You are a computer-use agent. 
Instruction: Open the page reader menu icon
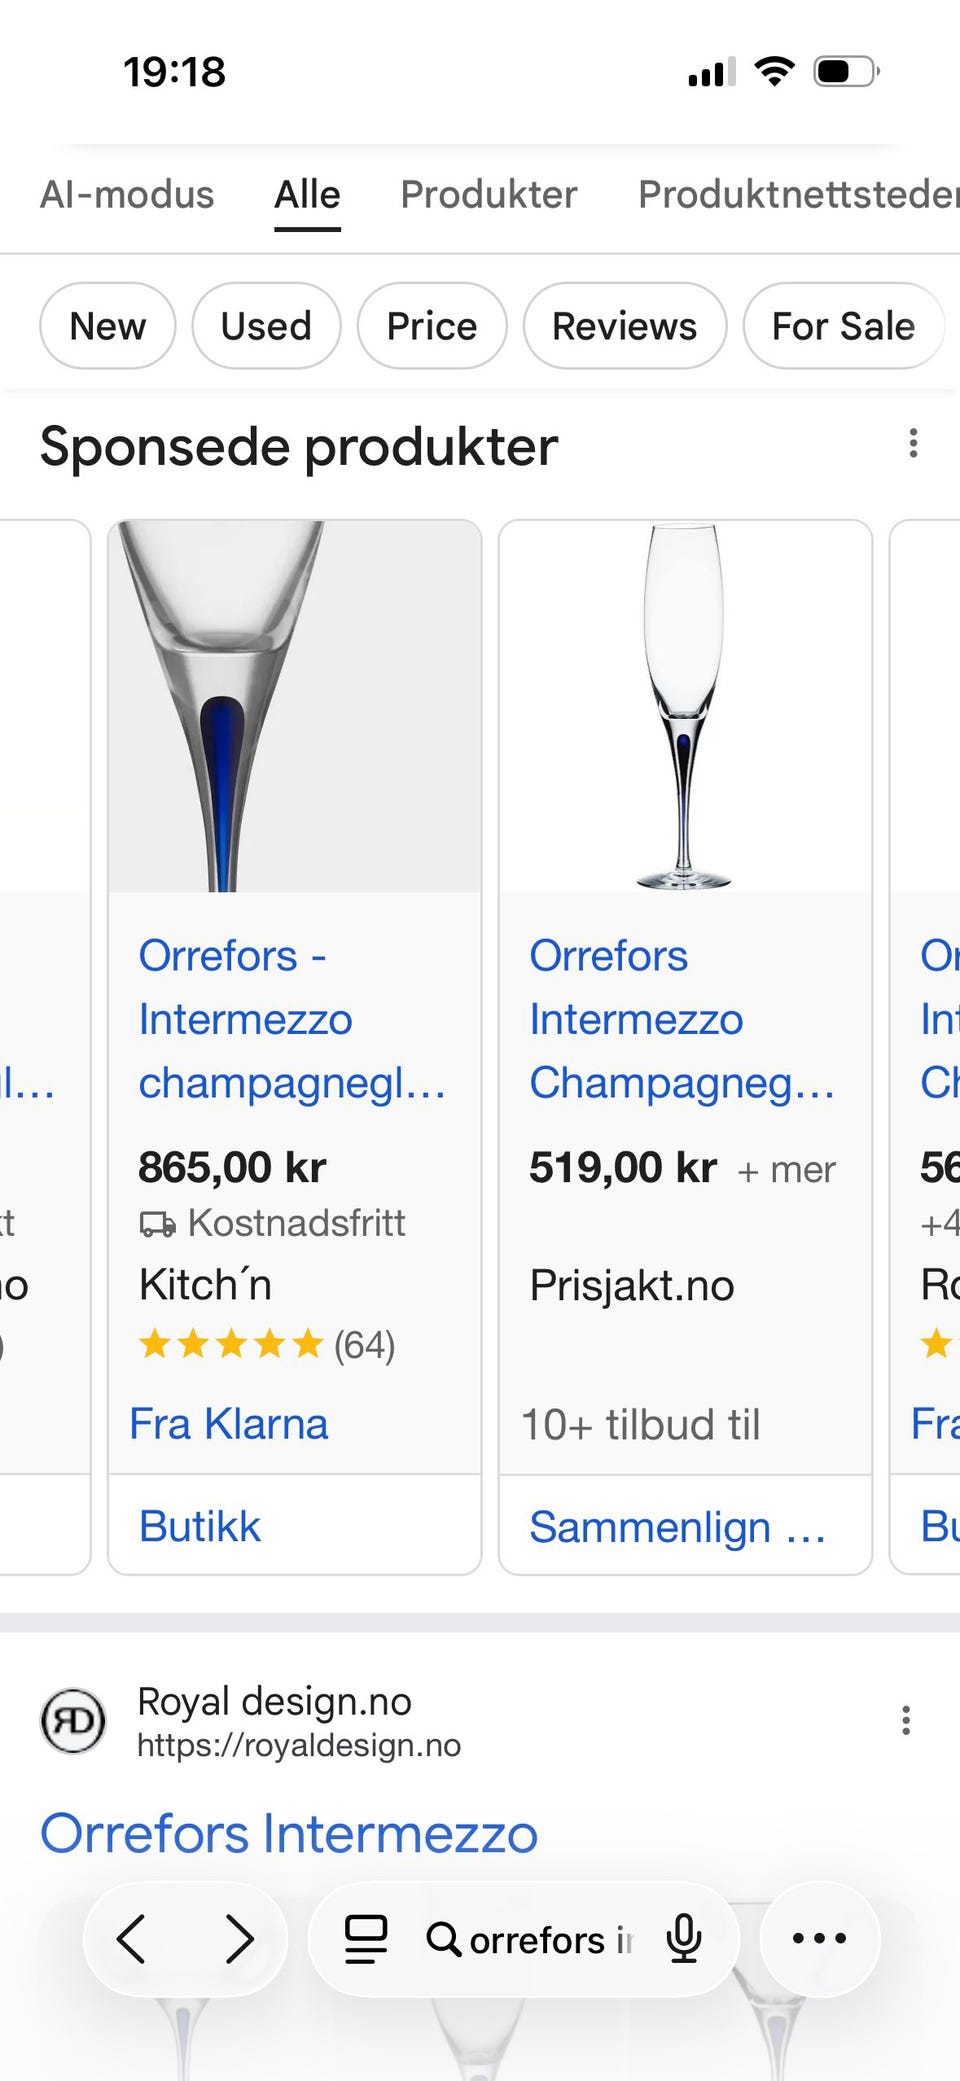click(x=366, y=1939)
